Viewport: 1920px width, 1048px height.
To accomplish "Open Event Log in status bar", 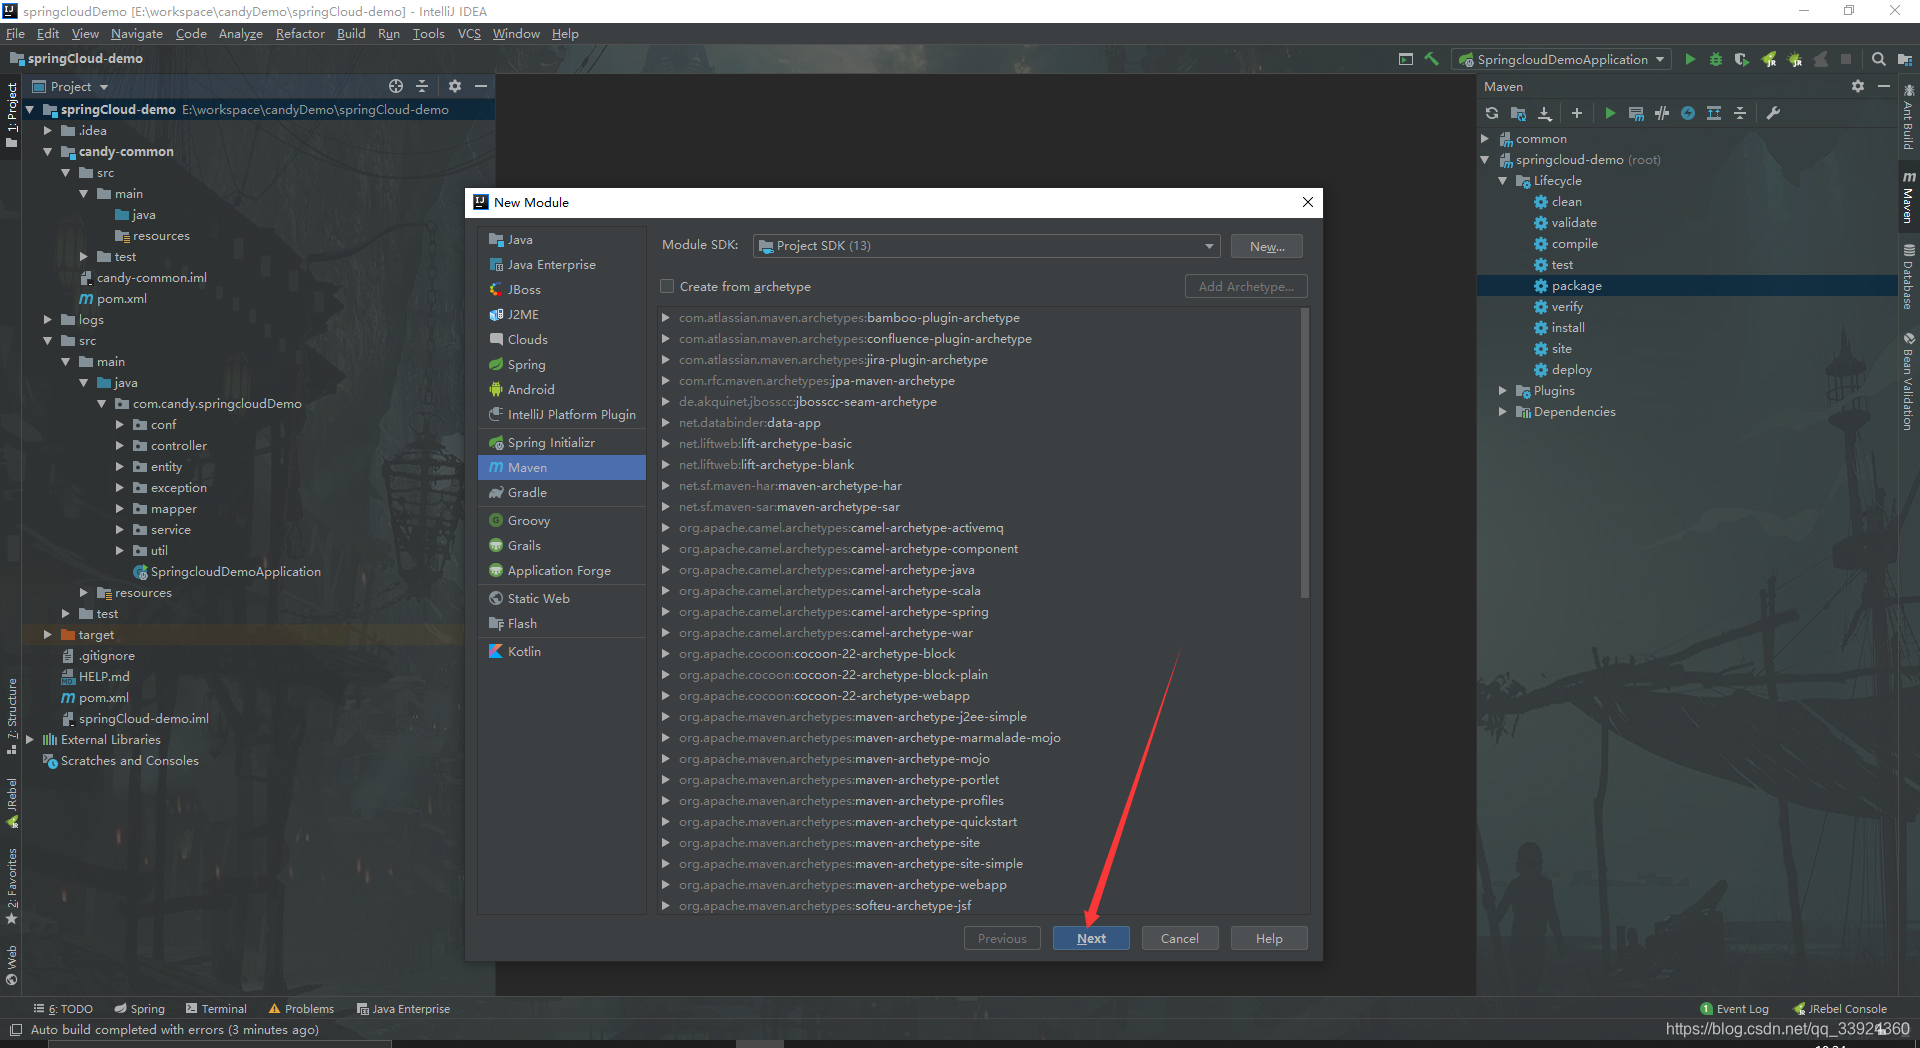I will point(1734,1008).
